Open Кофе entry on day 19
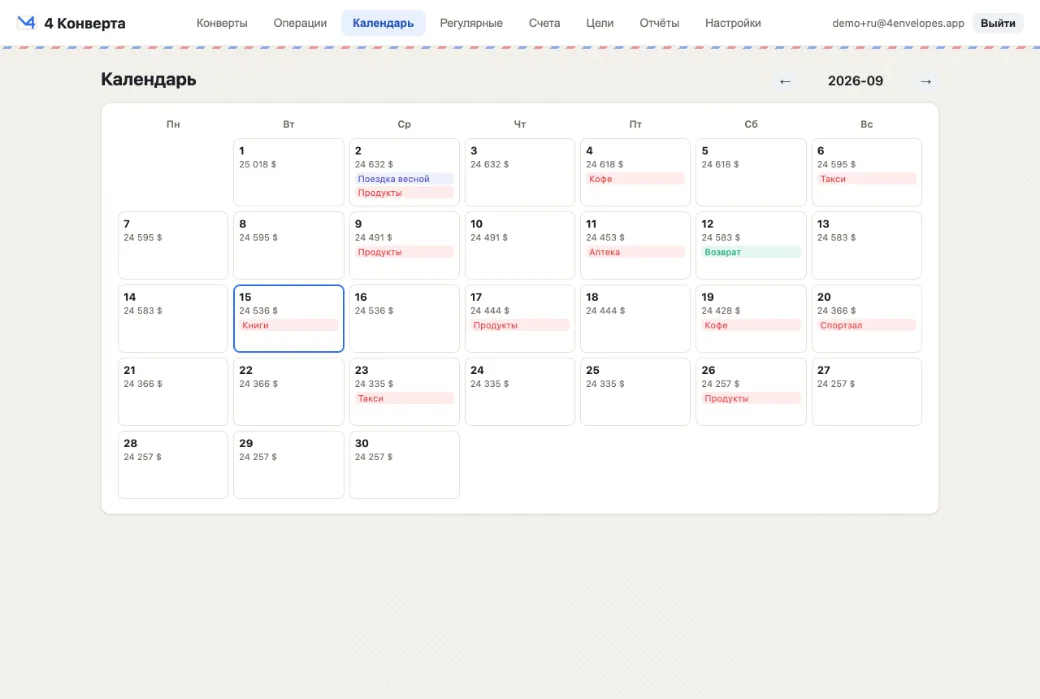The width and height of the screenshot is (1040, 699). 751,325
